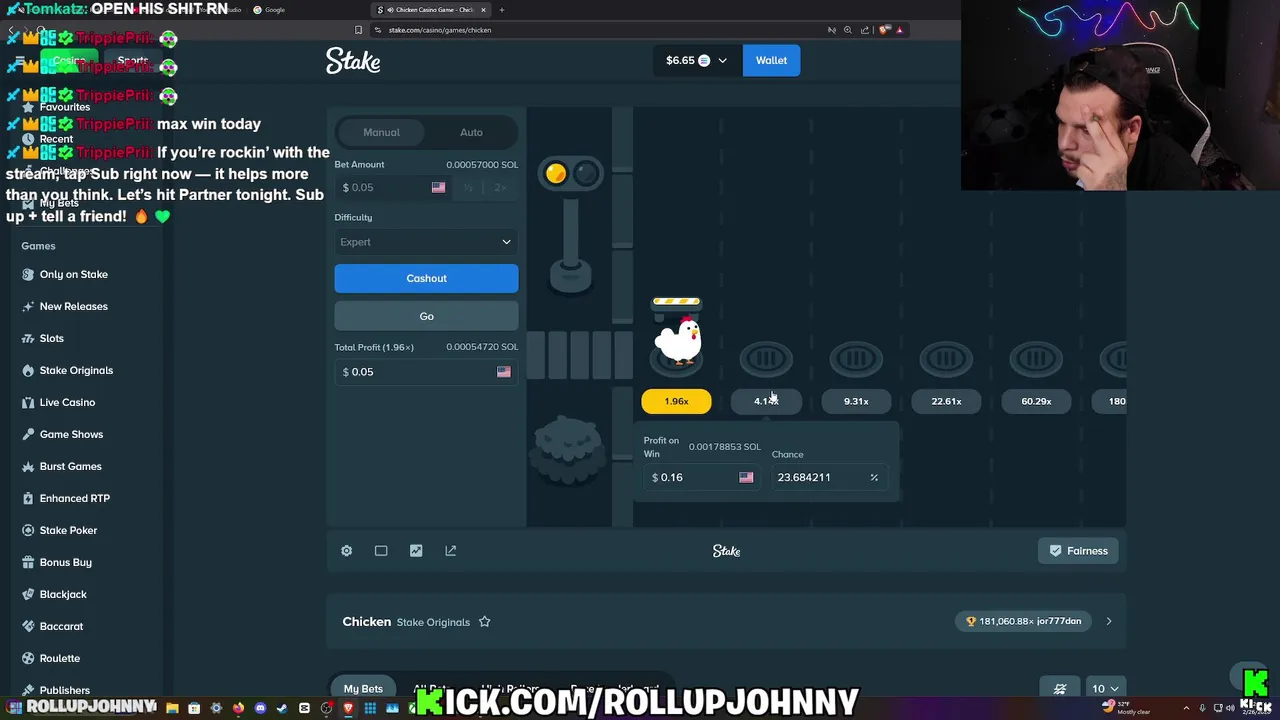Click the flag icon in Profit on Win field
The height and width of the screenshot is (720, 1280).
(x=746, y=478)
